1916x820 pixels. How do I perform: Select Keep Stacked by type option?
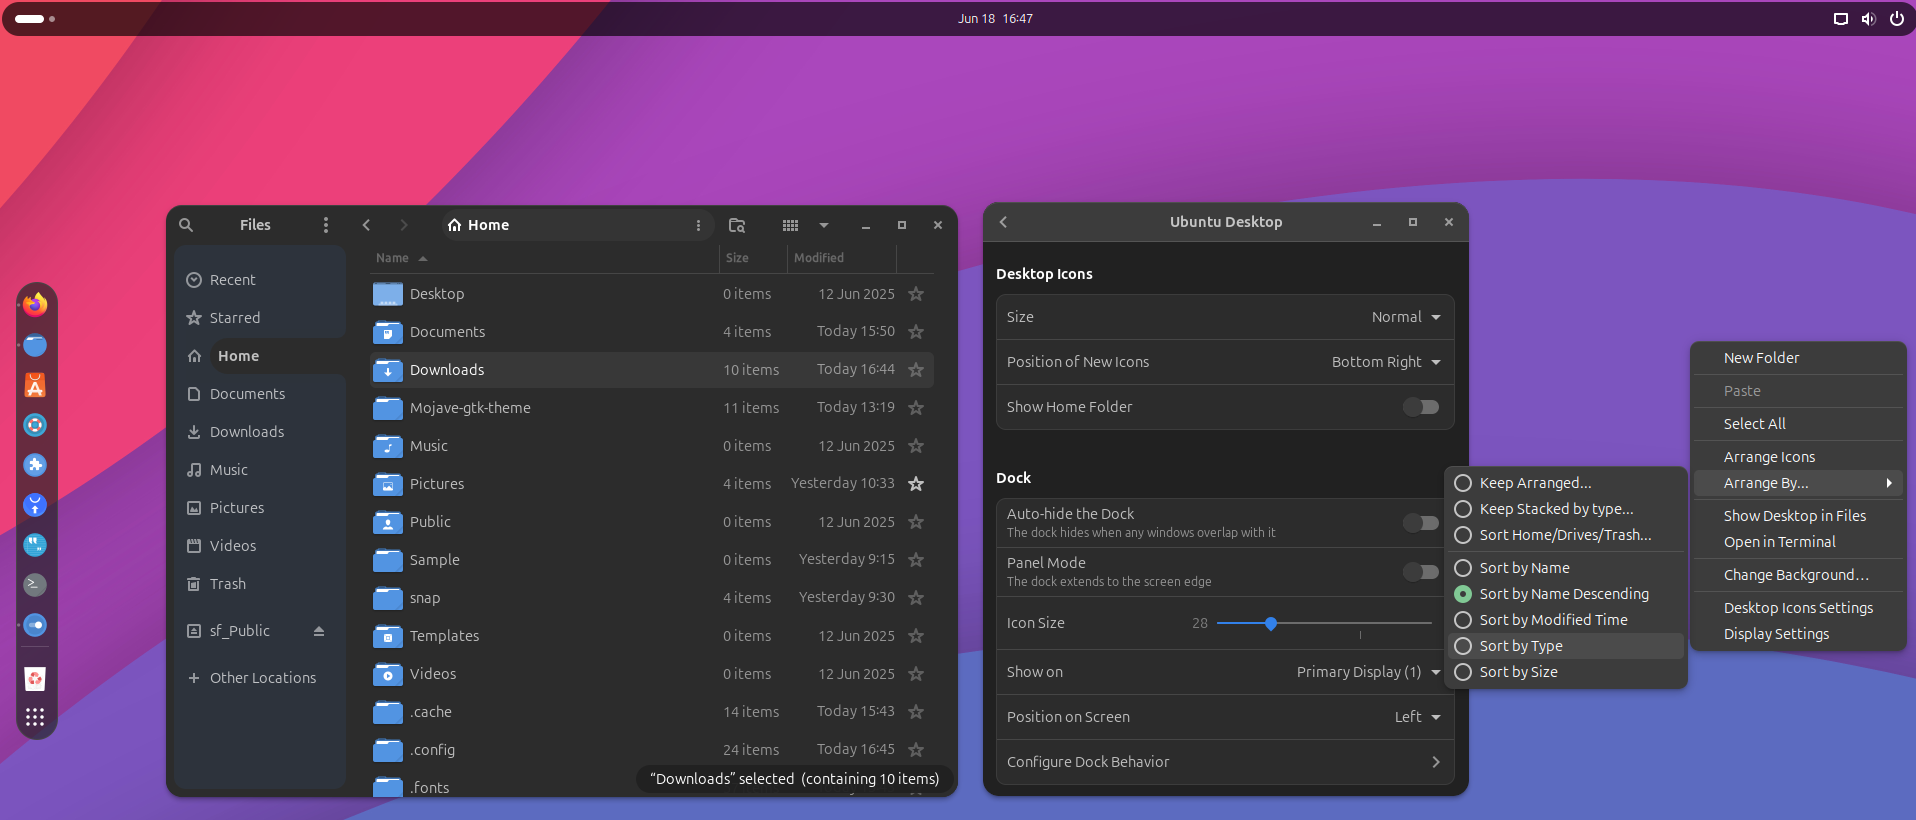coord(1566,509)
